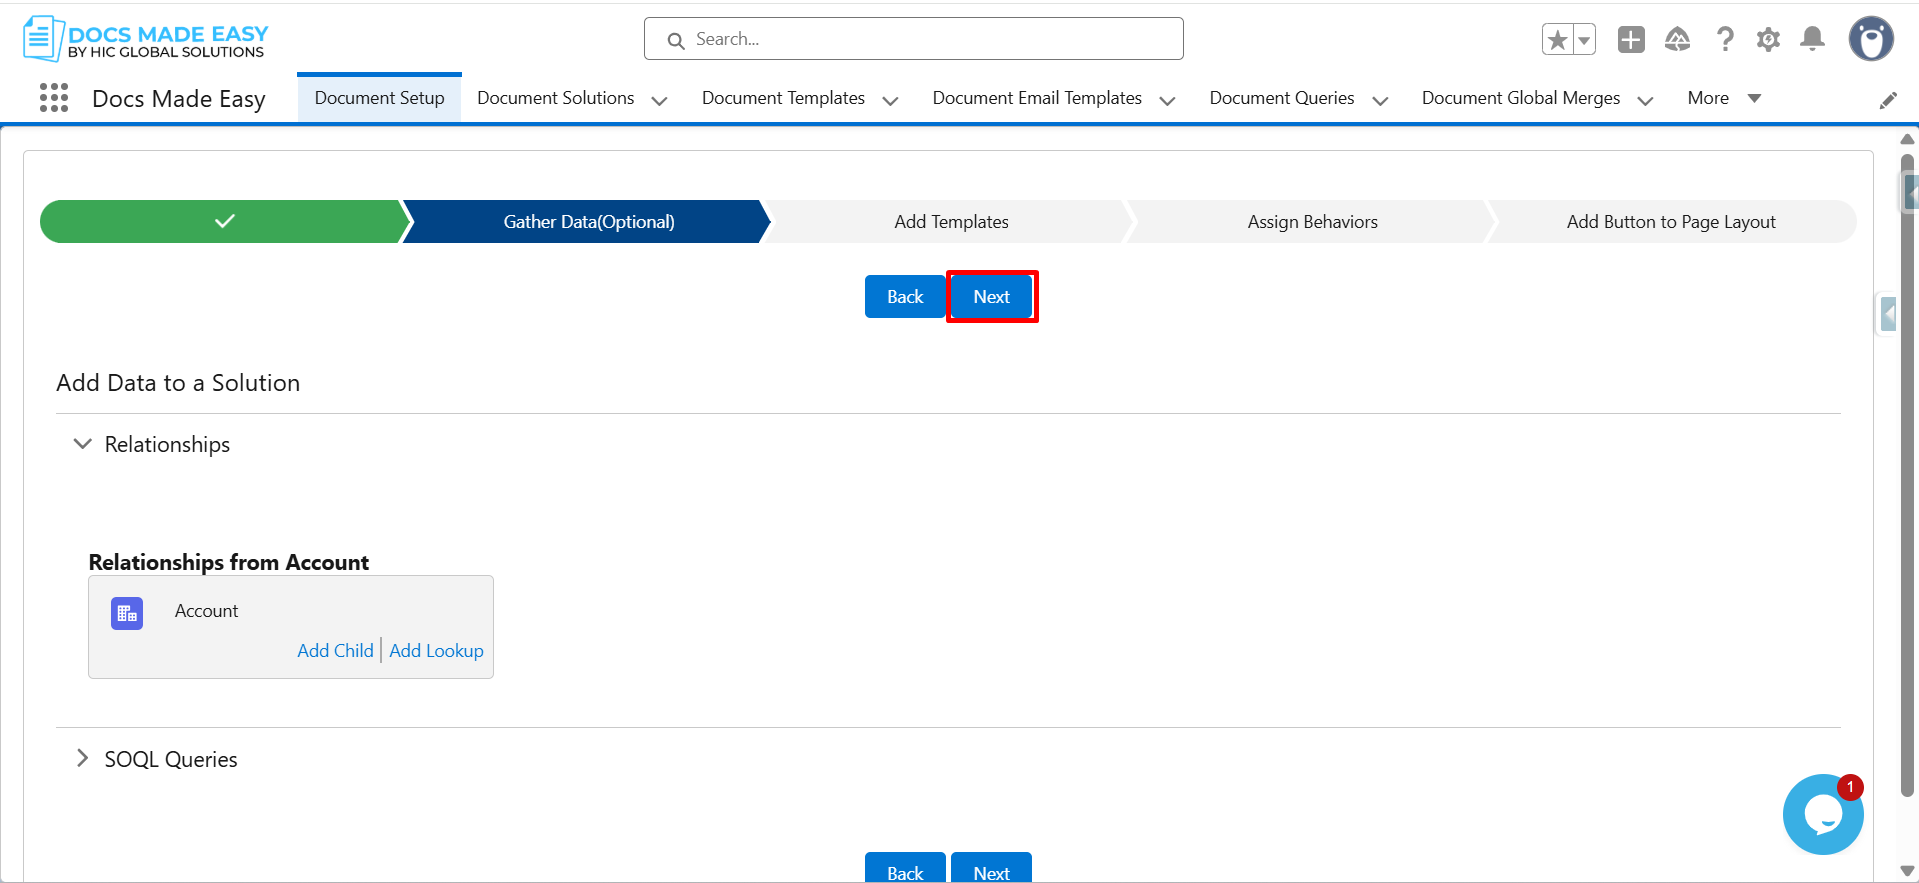Click the pencil edit navigation icon

click(x=1888, y=100)
